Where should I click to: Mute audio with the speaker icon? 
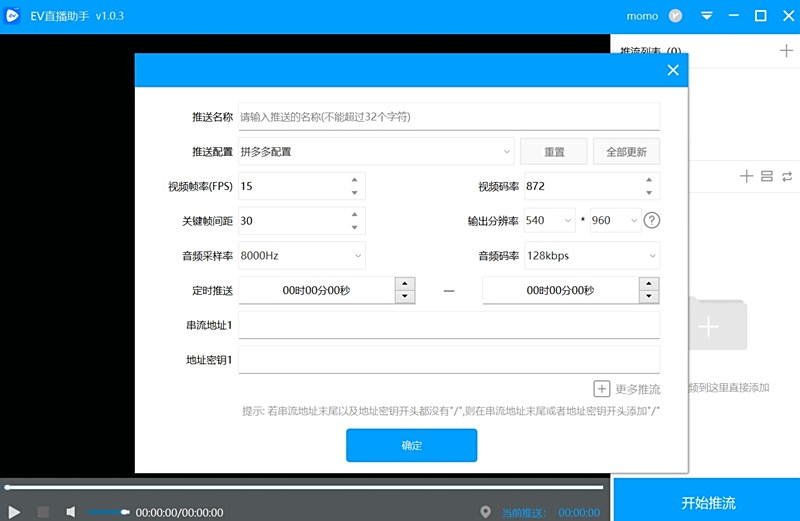[x=71, y=512]
